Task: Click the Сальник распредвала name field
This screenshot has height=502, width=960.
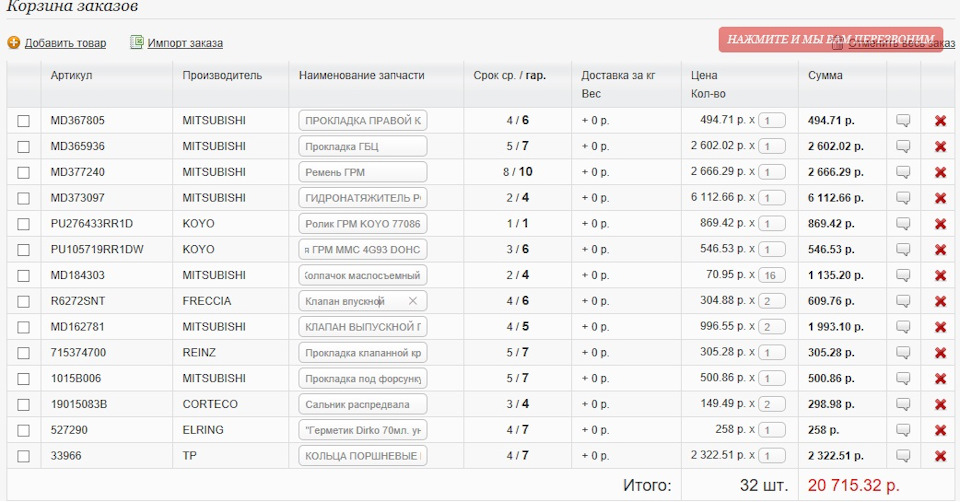Action: pos(362,404)
